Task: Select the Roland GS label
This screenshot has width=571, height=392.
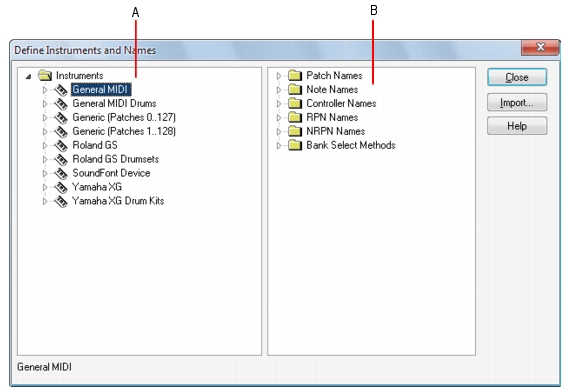Action: (95, 145)
